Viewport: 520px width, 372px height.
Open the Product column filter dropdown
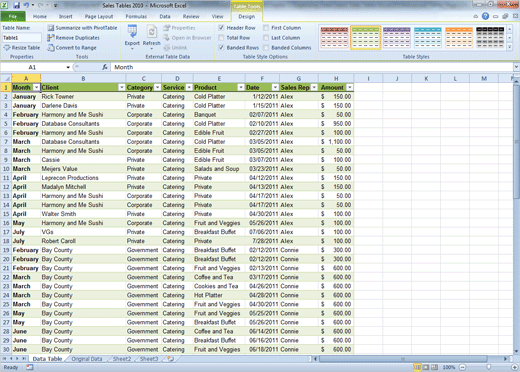(241, 87)
